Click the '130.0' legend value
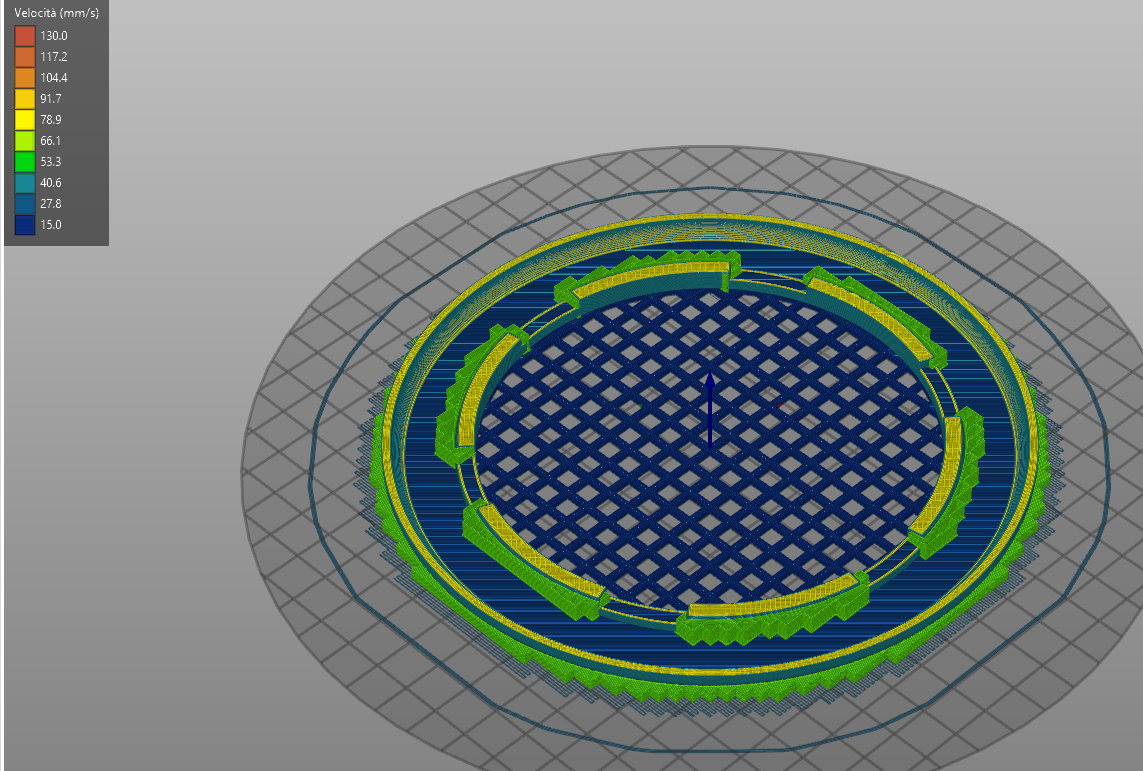 tap(54, 36)
